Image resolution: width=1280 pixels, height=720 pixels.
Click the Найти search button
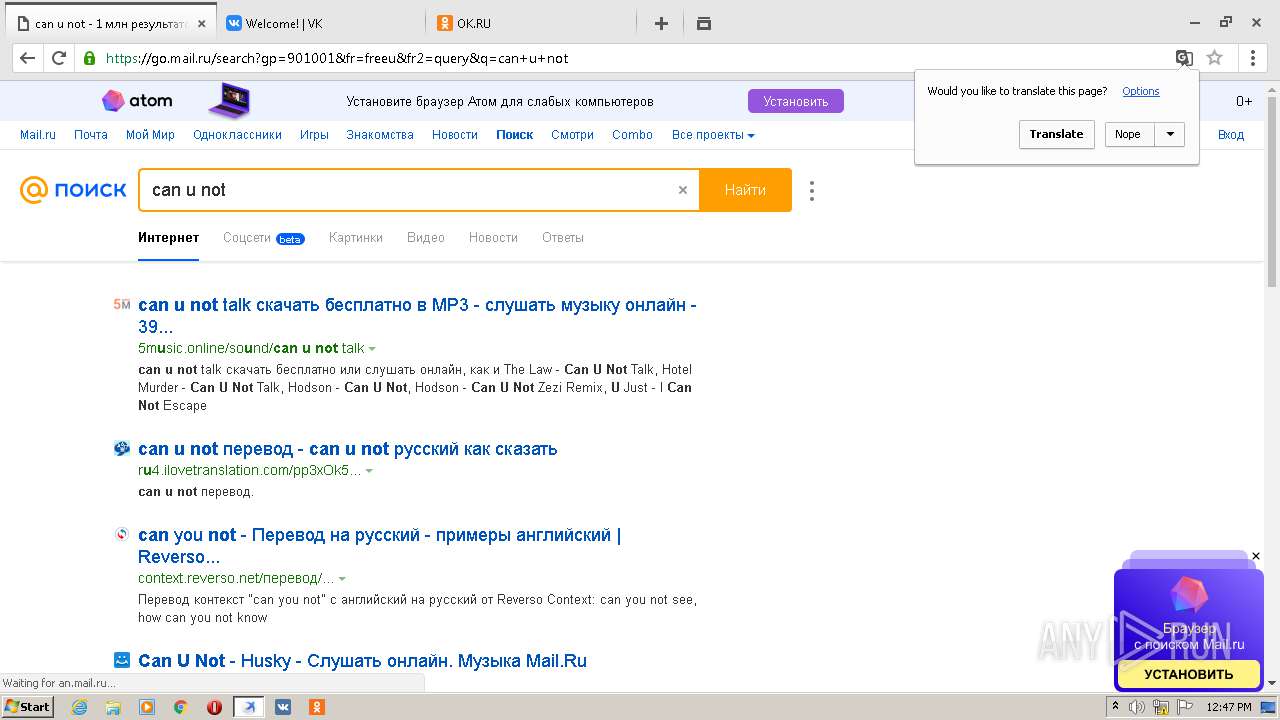745,190
